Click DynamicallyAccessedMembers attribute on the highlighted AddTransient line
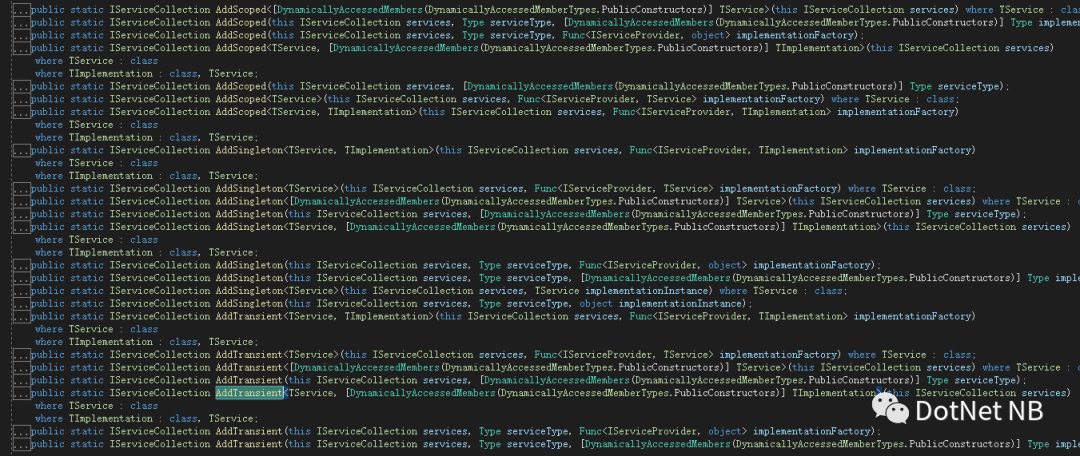This screenshot has width=1080, height=456. pos(422,393)
